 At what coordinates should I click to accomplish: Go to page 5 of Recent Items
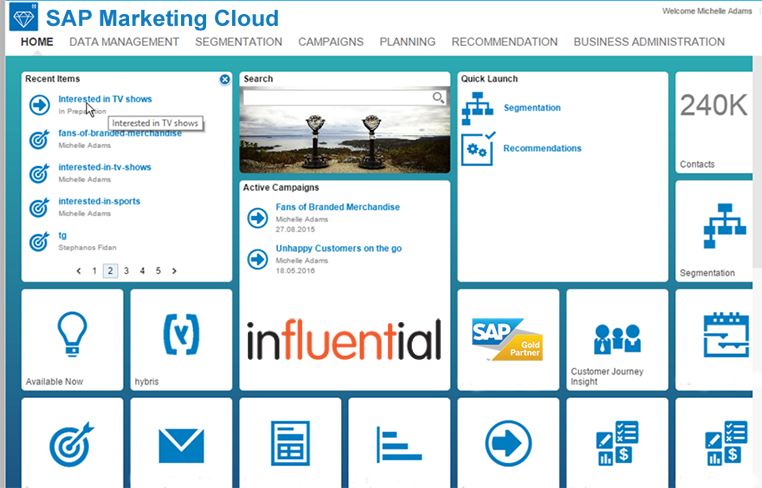(158, 271)
